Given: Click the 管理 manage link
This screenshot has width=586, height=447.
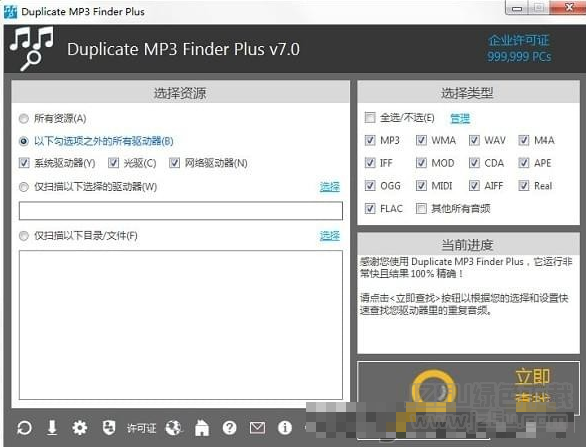Looking at the screenshot, I should (x=460, y=118).
